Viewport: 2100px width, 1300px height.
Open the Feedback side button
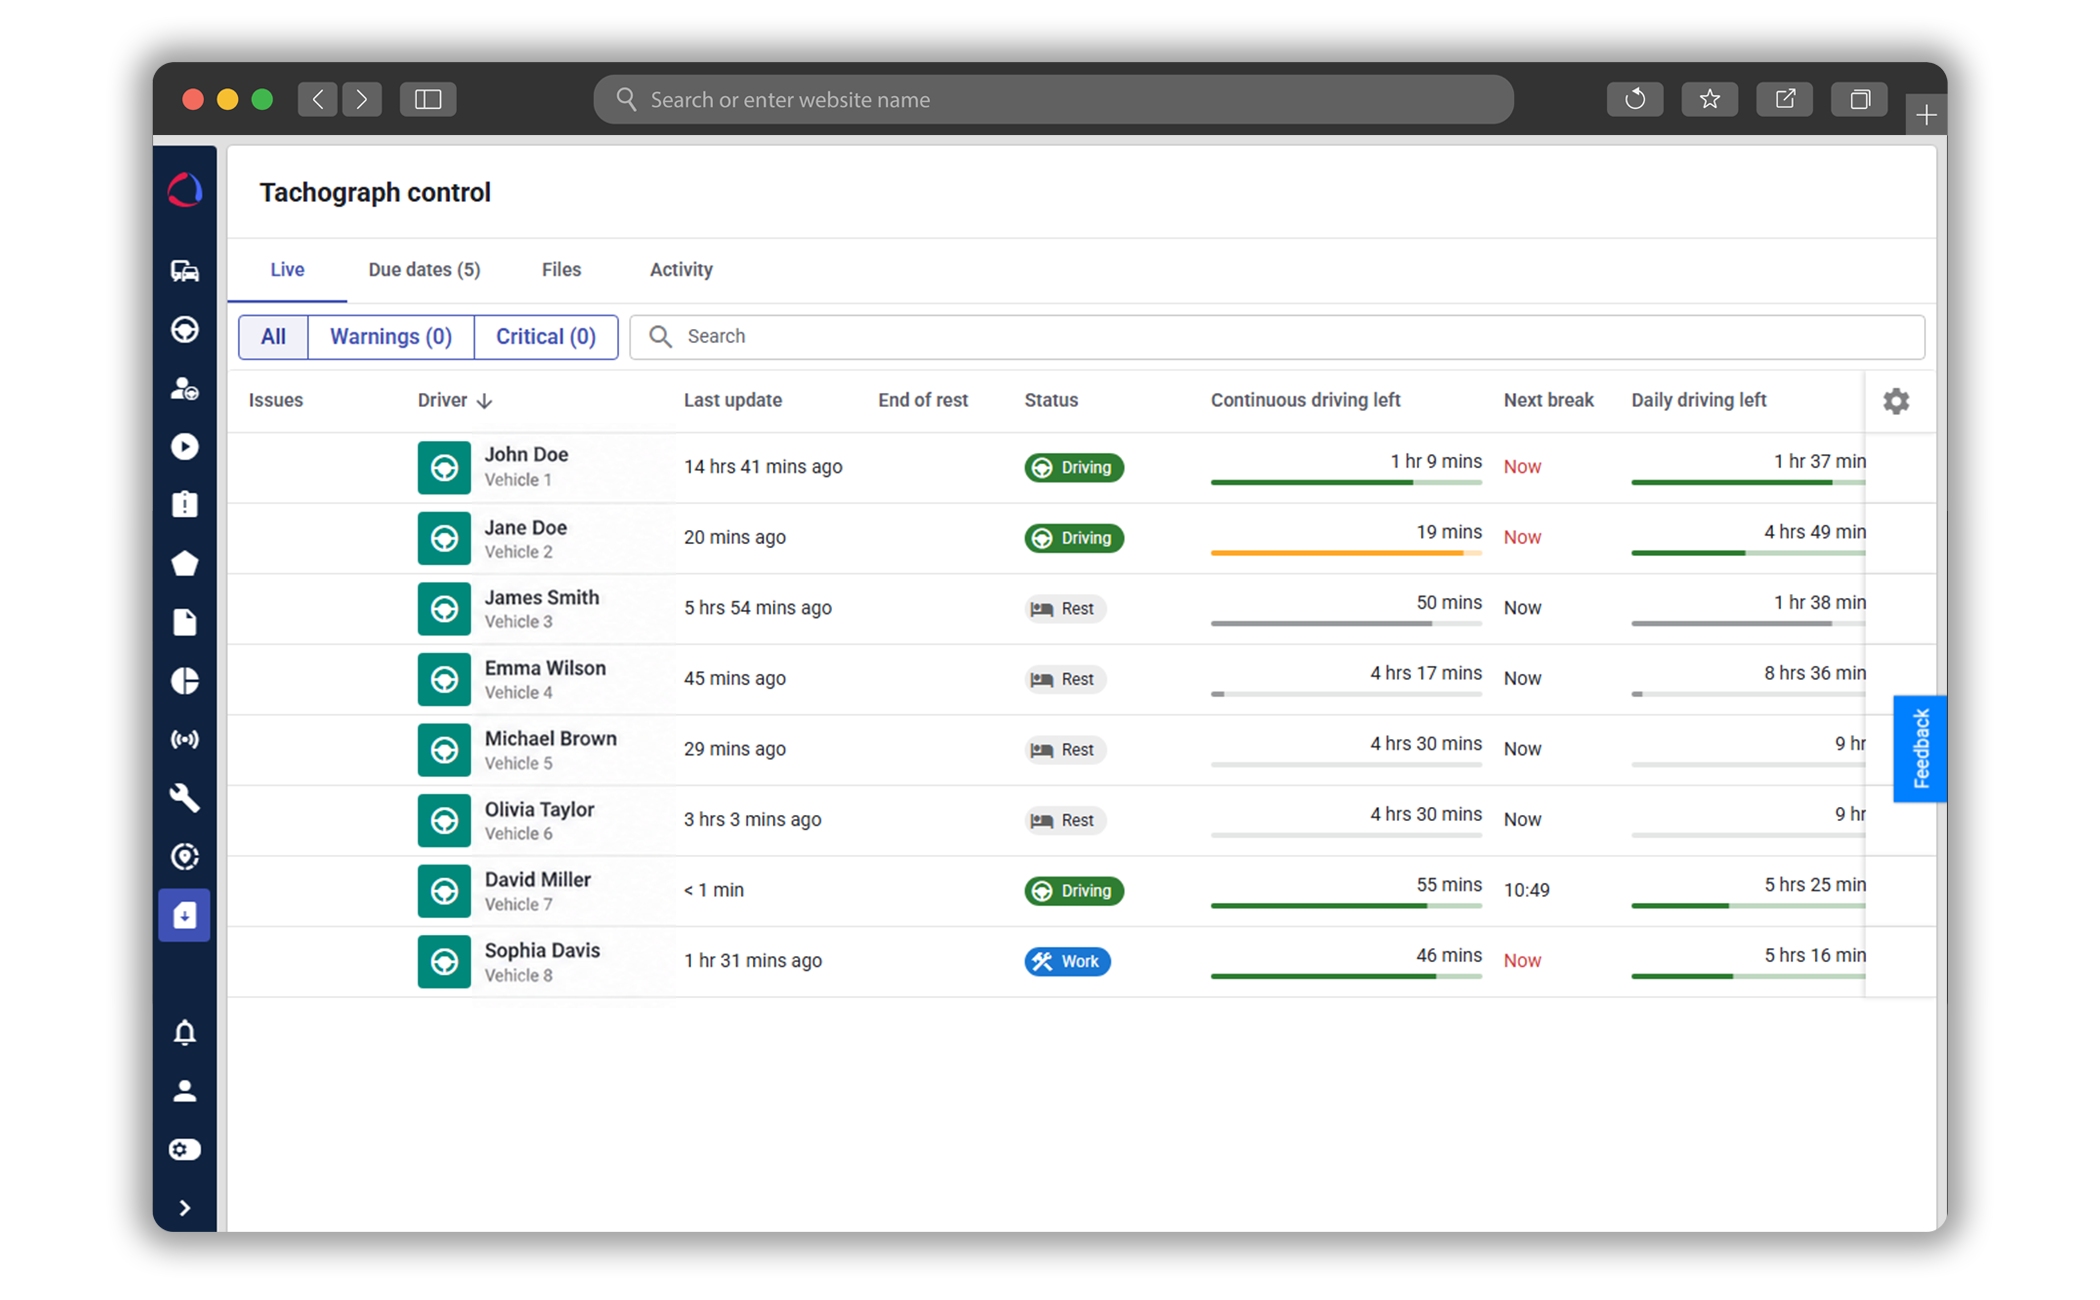pyautogui.click(x=1920, y=748)
